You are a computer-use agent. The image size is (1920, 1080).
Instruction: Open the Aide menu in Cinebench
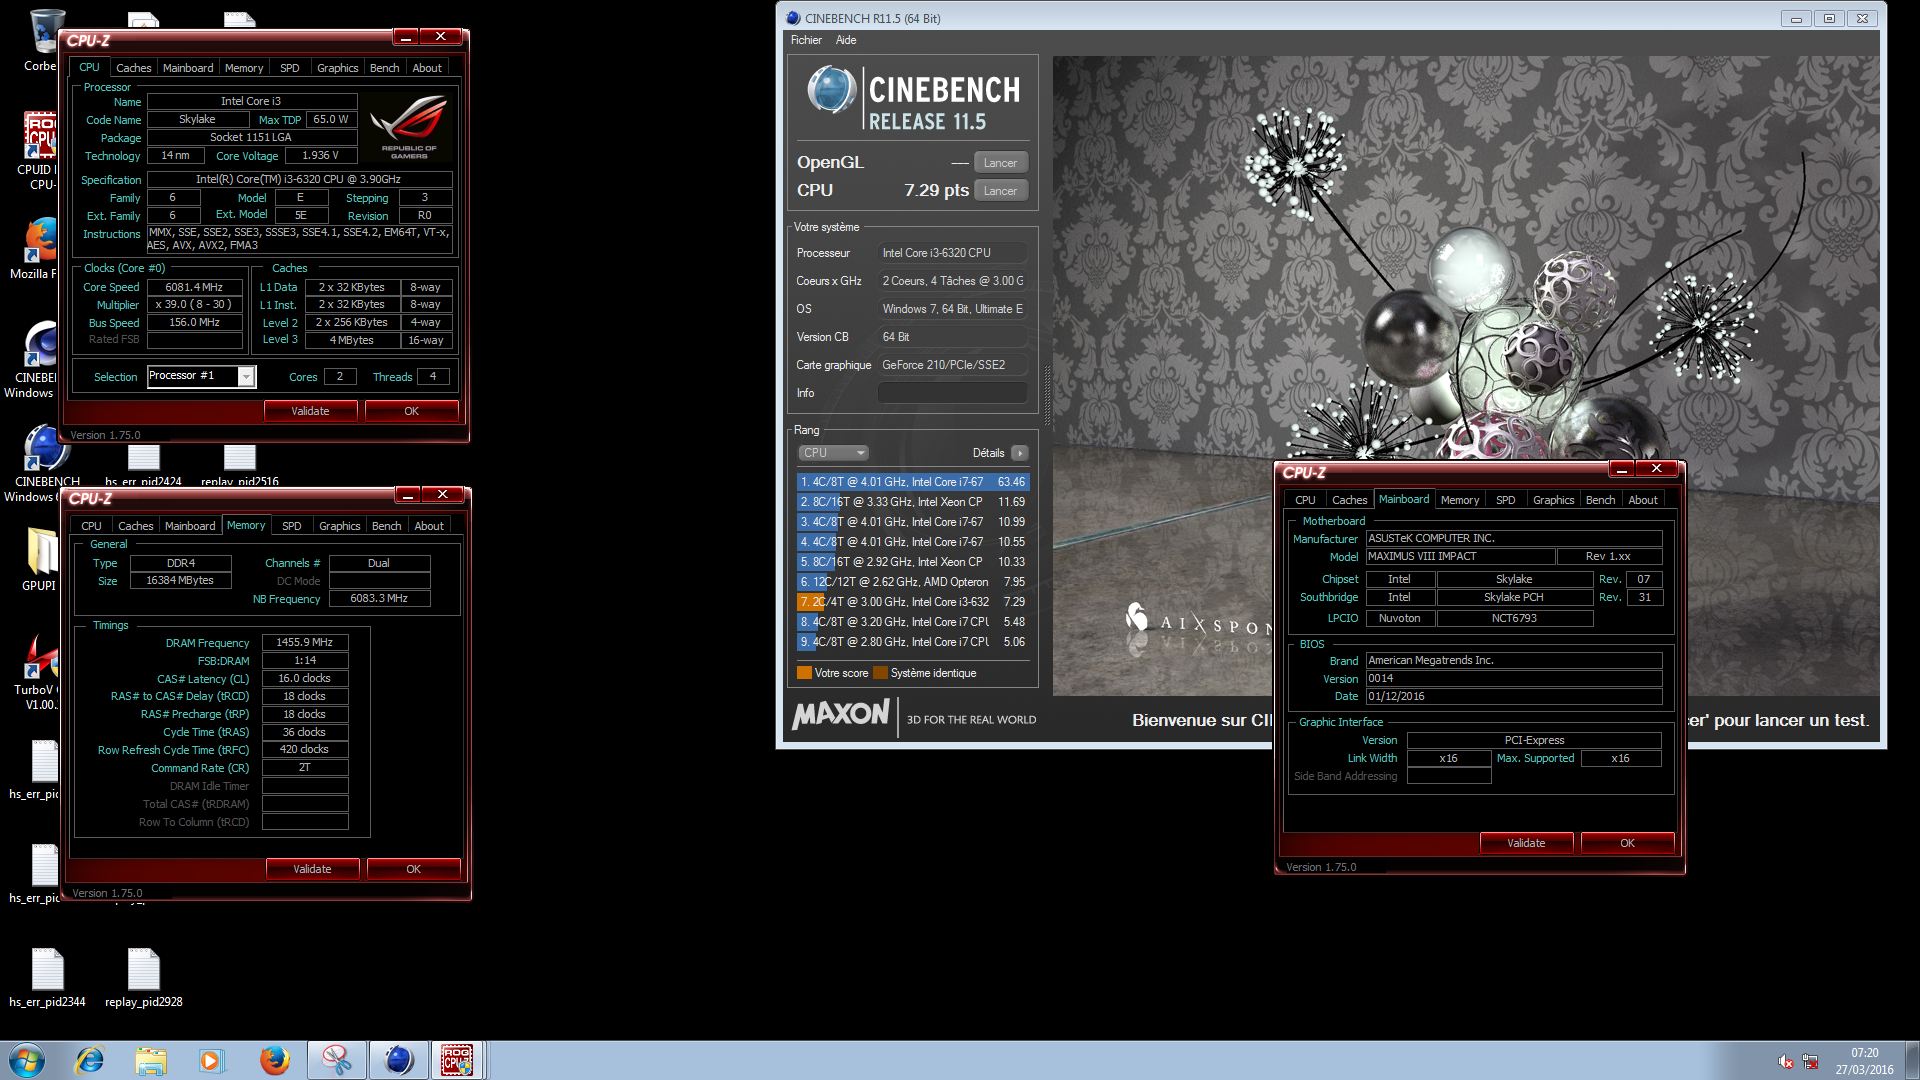coord(846,40)
